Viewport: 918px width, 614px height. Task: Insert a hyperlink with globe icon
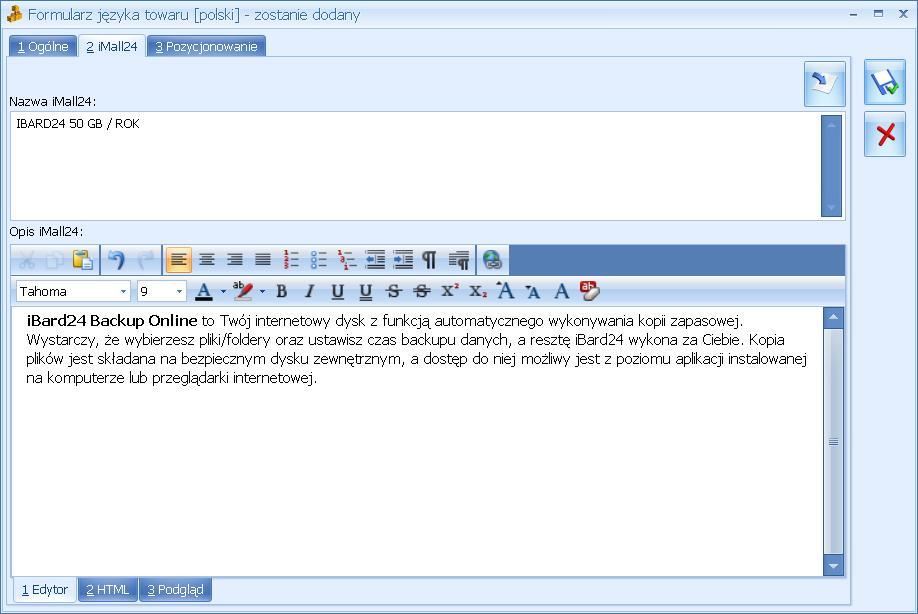492,260
